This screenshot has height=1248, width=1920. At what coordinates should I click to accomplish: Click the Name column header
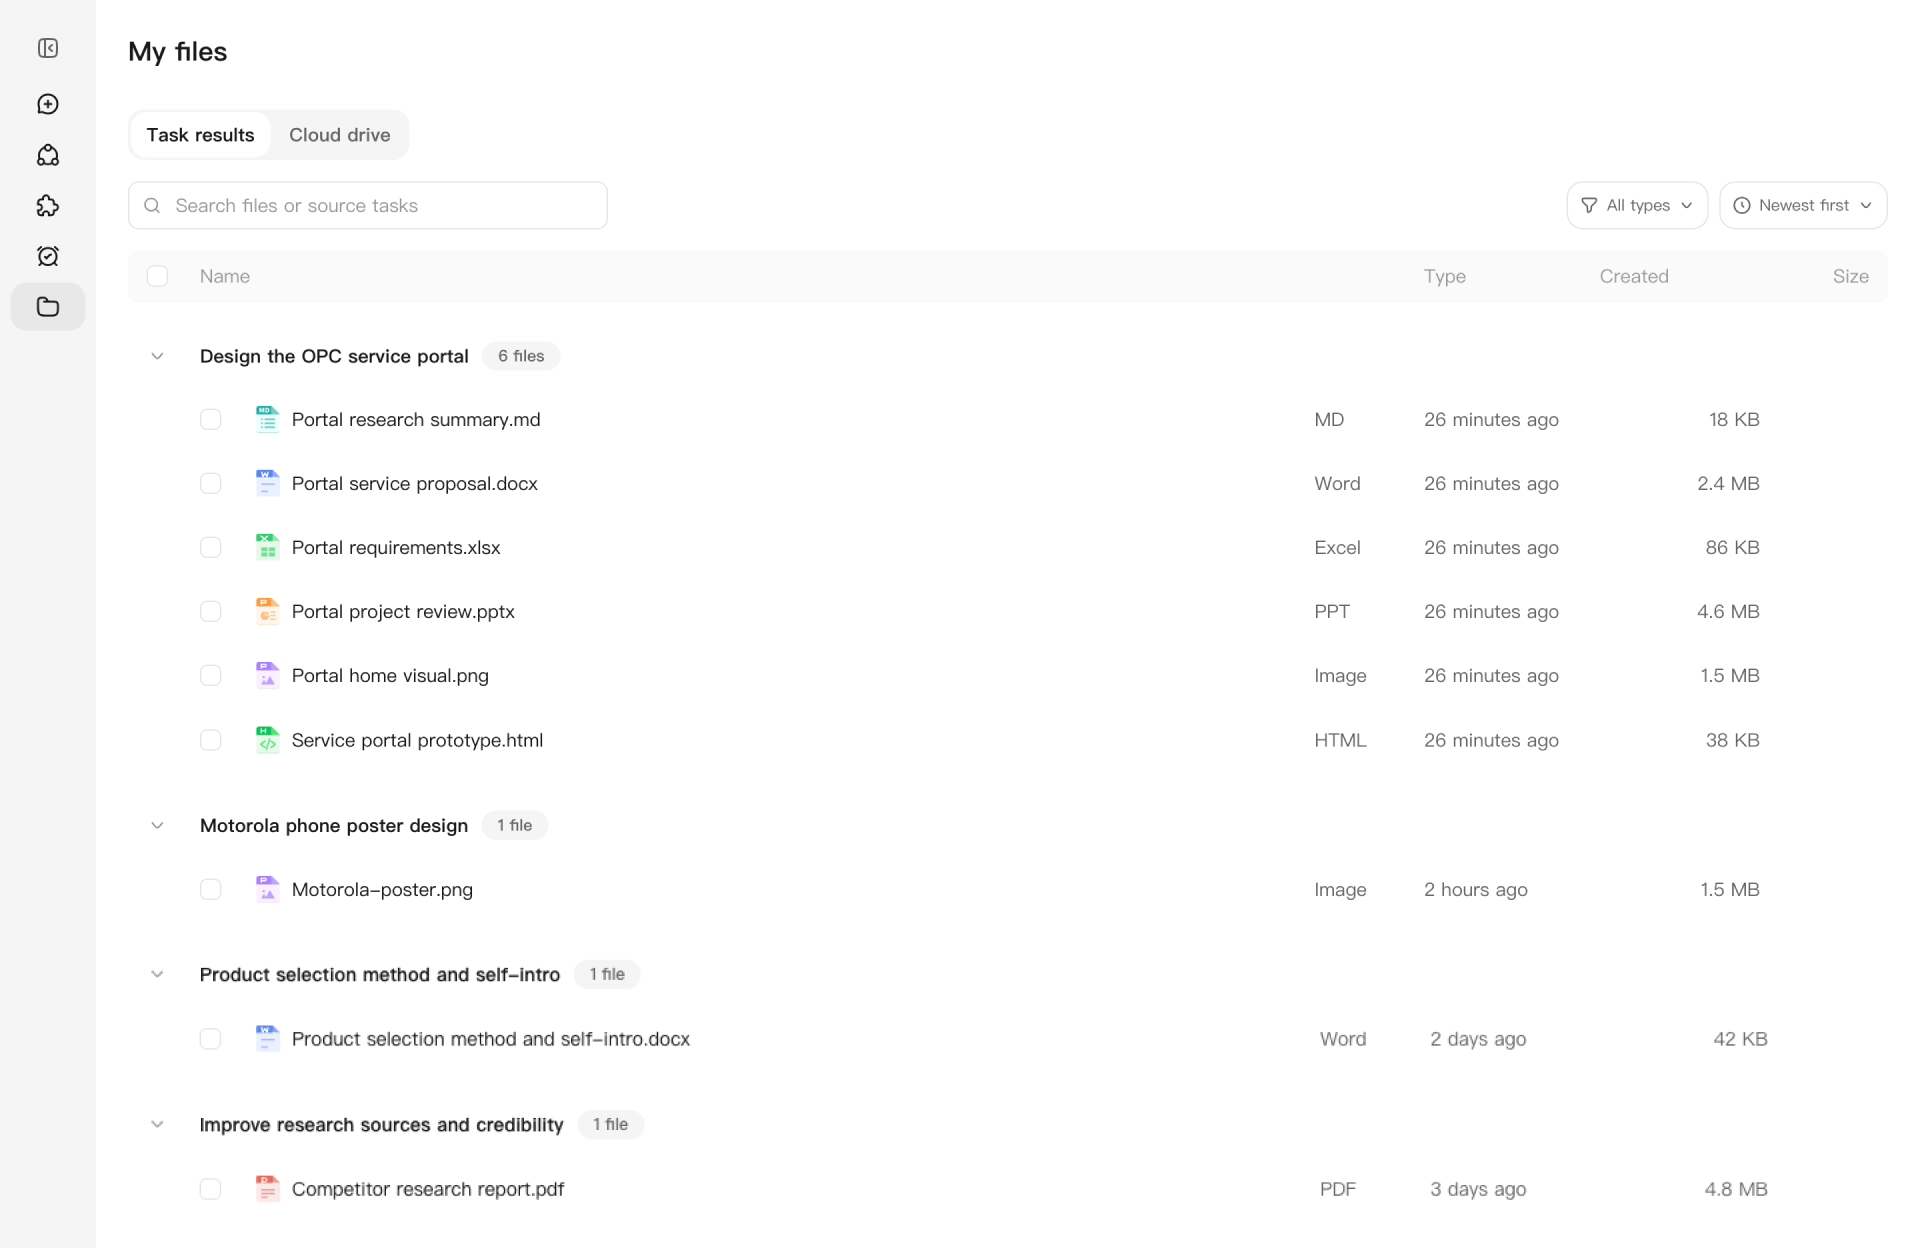tap(225, 276)
